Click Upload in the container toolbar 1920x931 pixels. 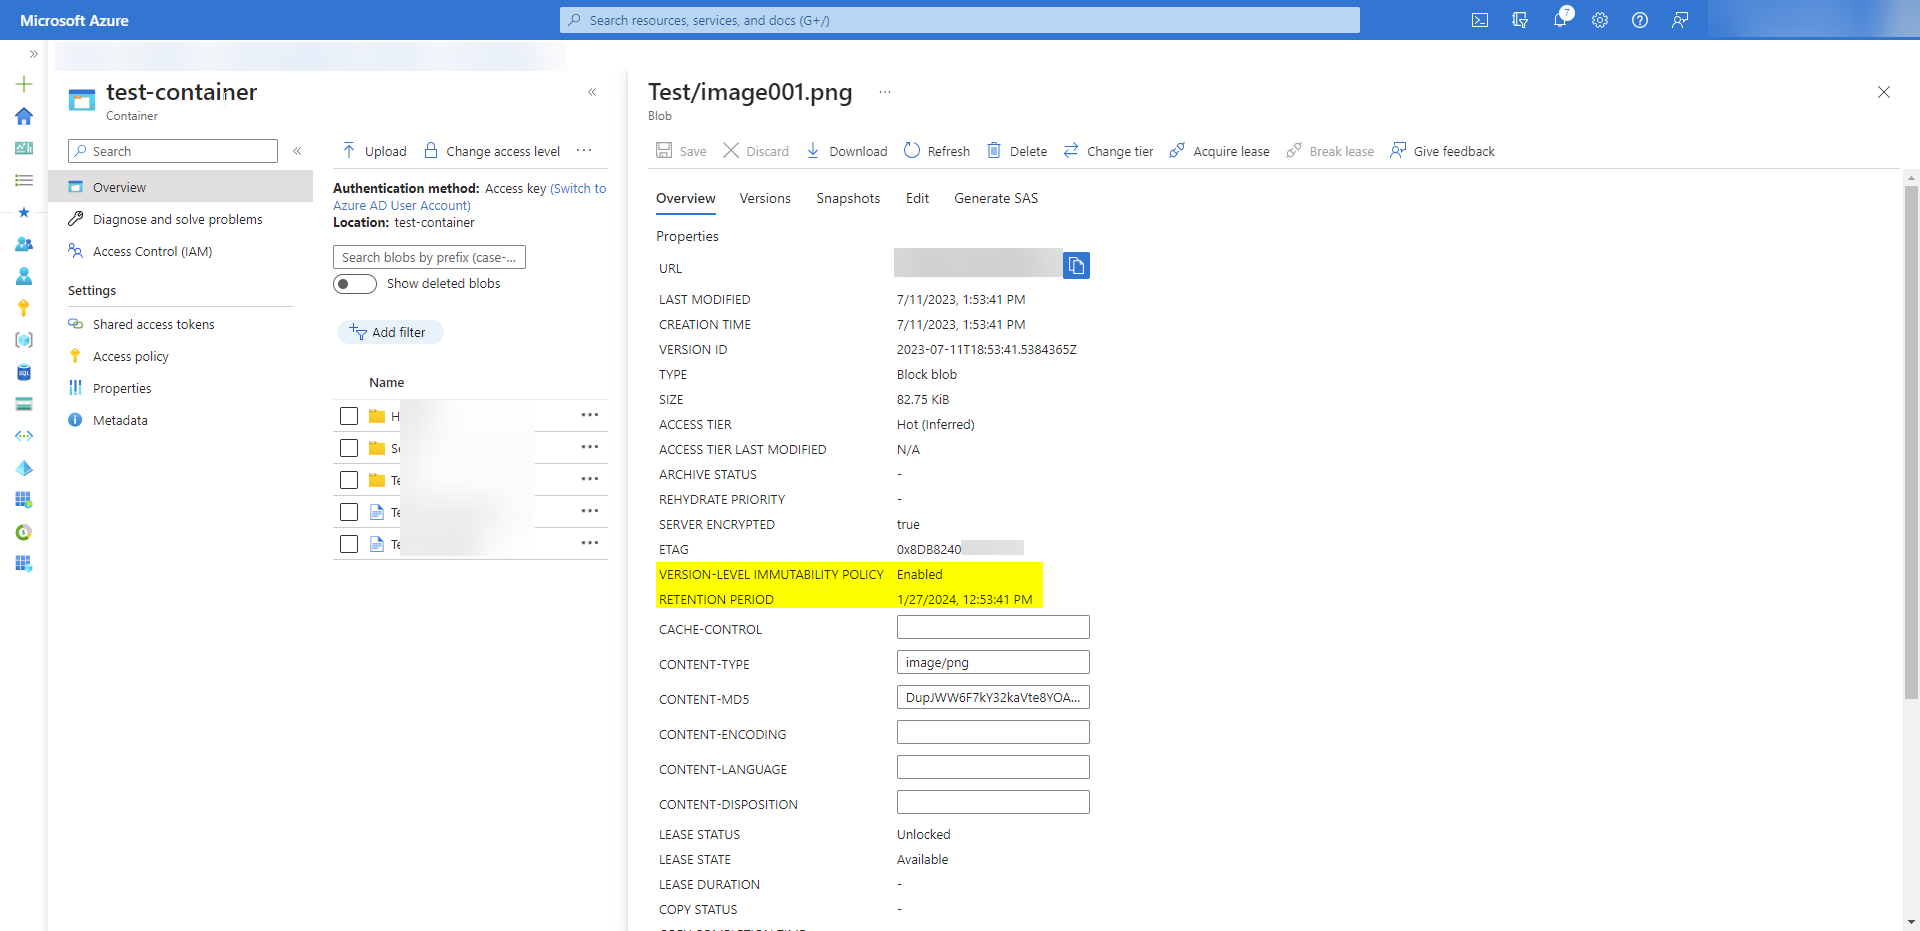(374, 151)
